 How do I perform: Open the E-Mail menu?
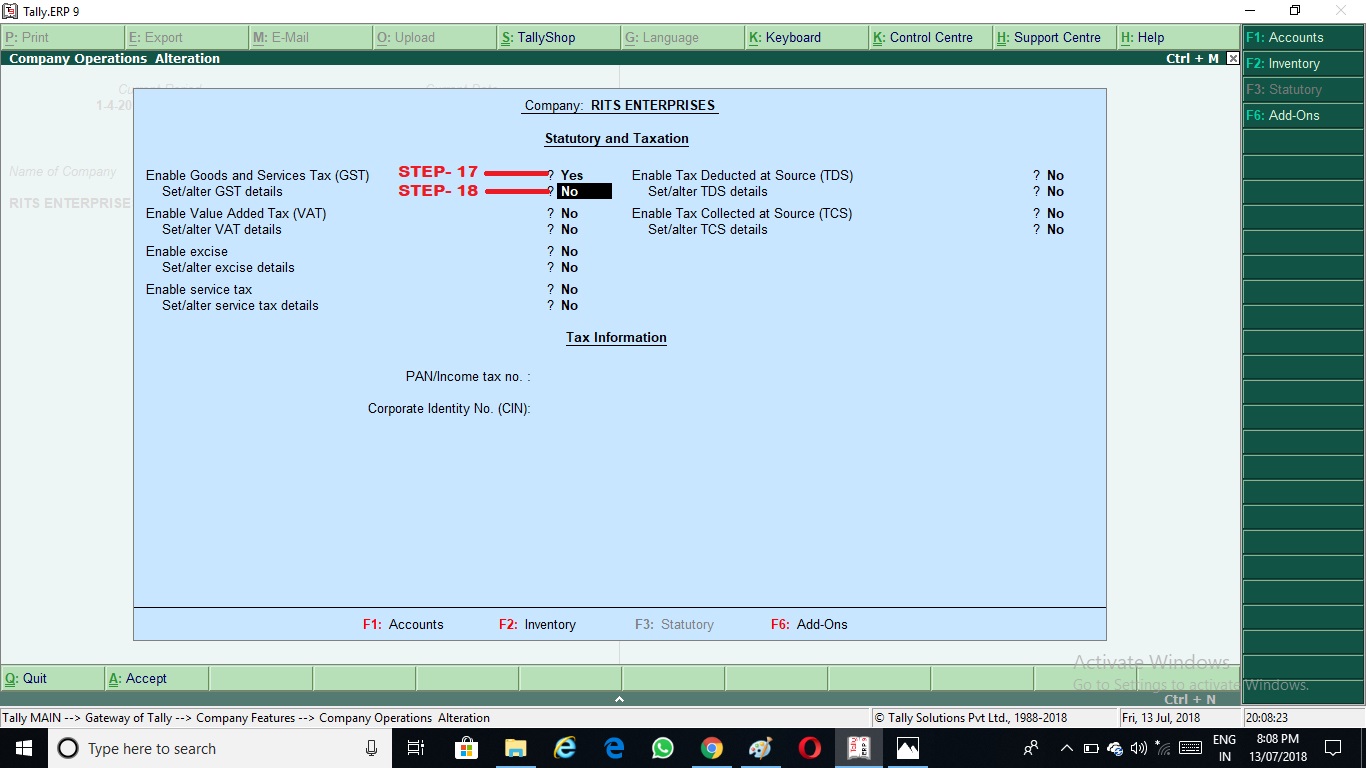coord(310,37)
